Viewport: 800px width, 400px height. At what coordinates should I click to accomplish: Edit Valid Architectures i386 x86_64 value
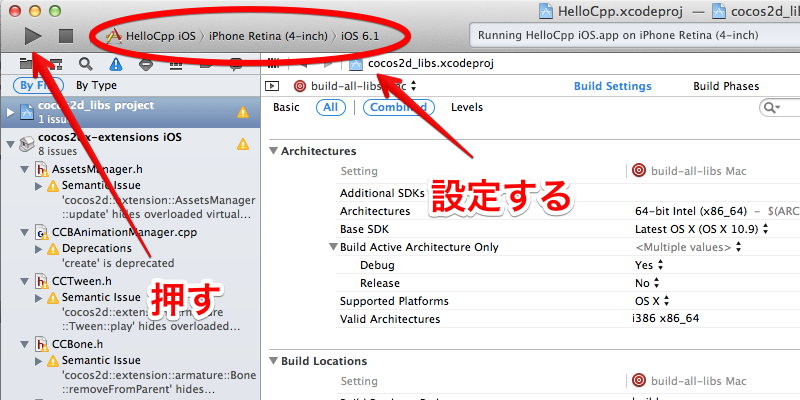[665, 319]
